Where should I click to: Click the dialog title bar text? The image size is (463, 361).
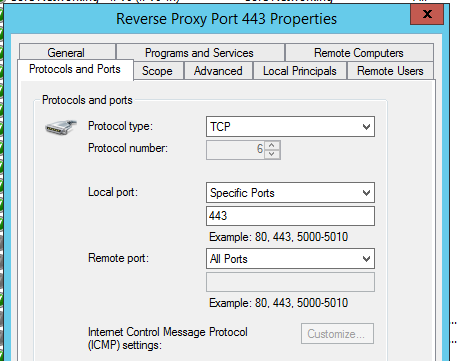point(227,19)
